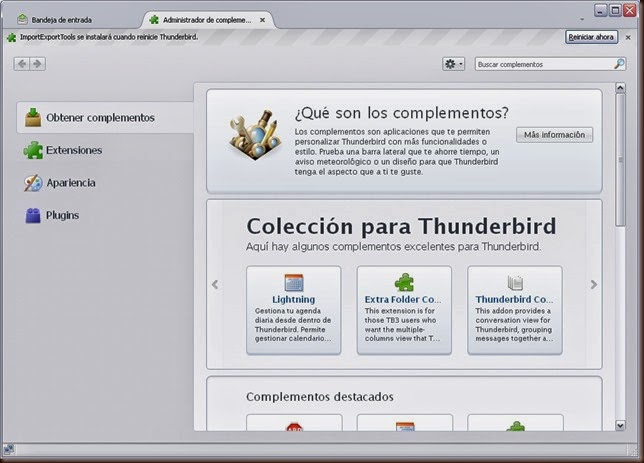Click the Colección para Thunderbird heading
The width and height of the screenshot is (644, 463).
point(401,226)
